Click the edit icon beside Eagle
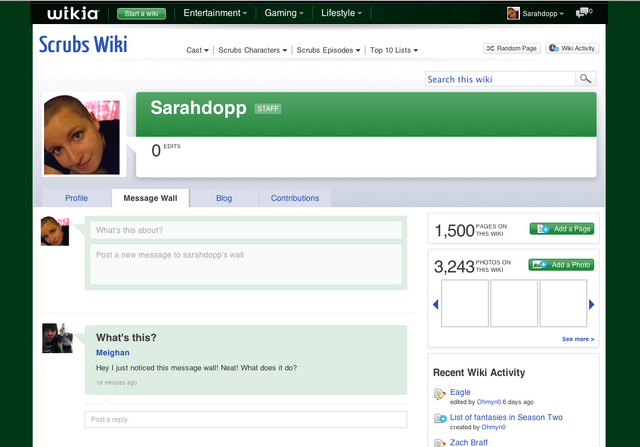 point(440,394)
